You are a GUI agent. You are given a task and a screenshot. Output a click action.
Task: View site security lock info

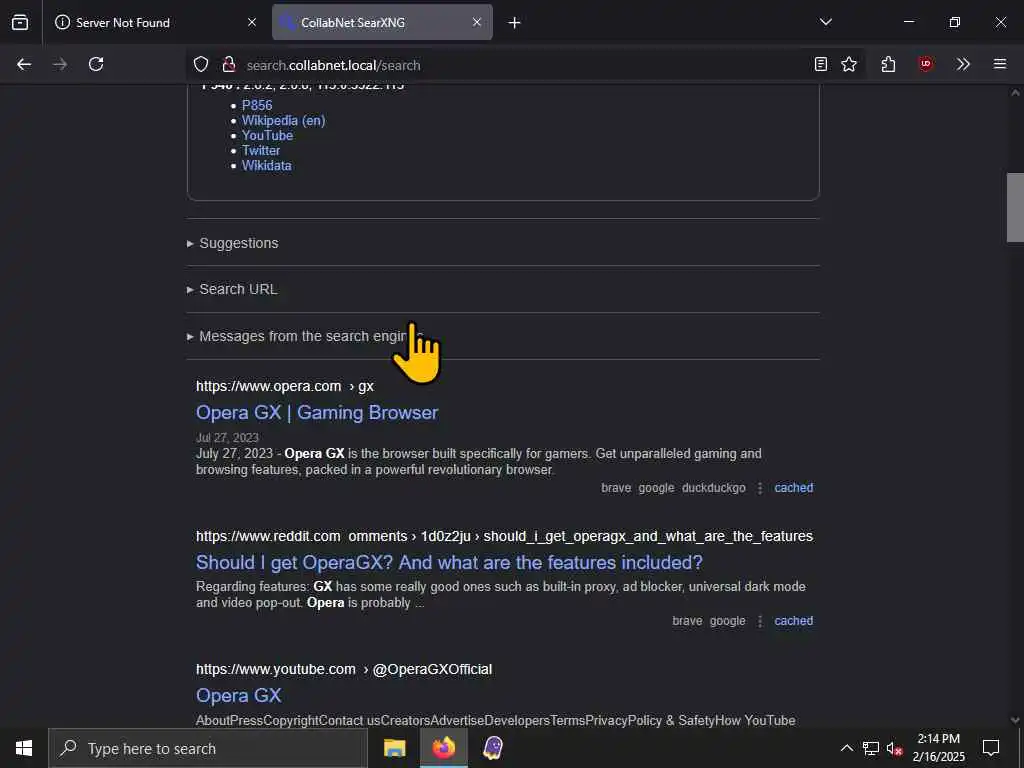point(229,65)
